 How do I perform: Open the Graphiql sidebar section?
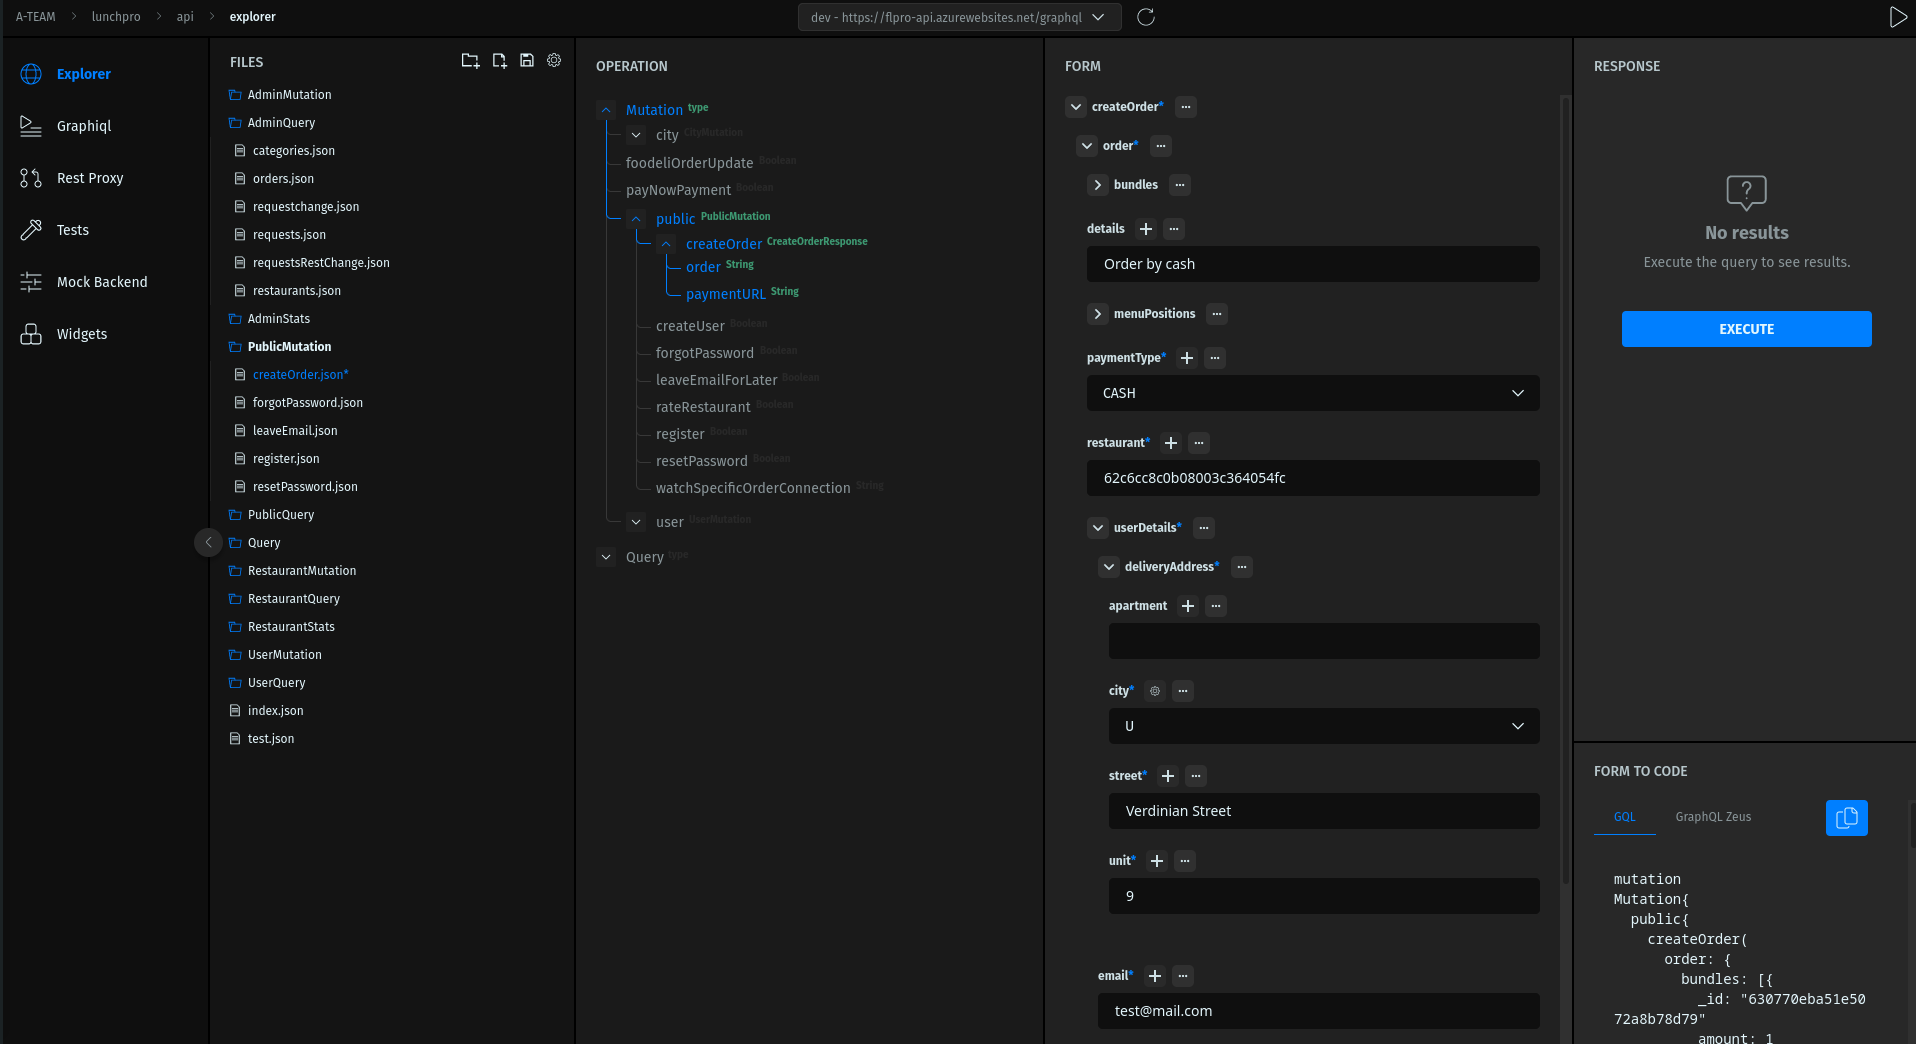coord(84,126)
